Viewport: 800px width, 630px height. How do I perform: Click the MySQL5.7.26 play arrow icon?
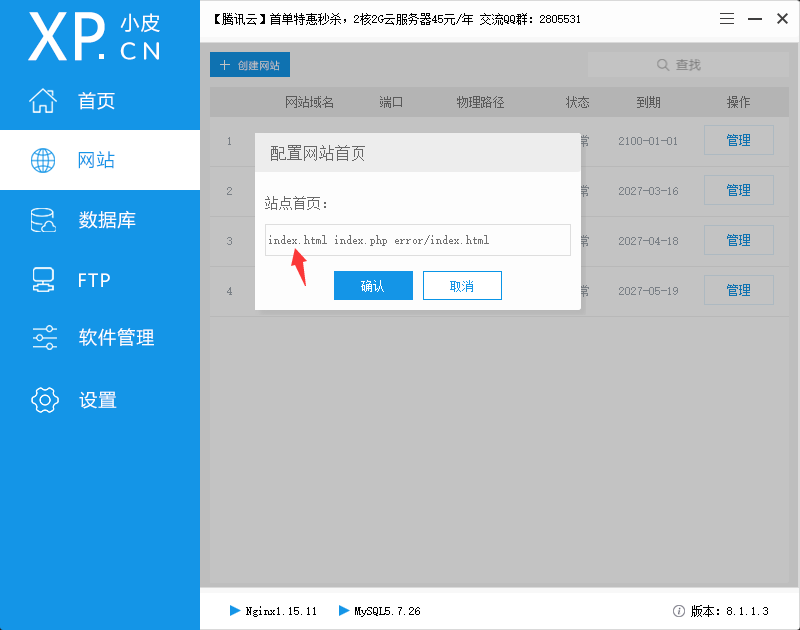click(345, 610)
